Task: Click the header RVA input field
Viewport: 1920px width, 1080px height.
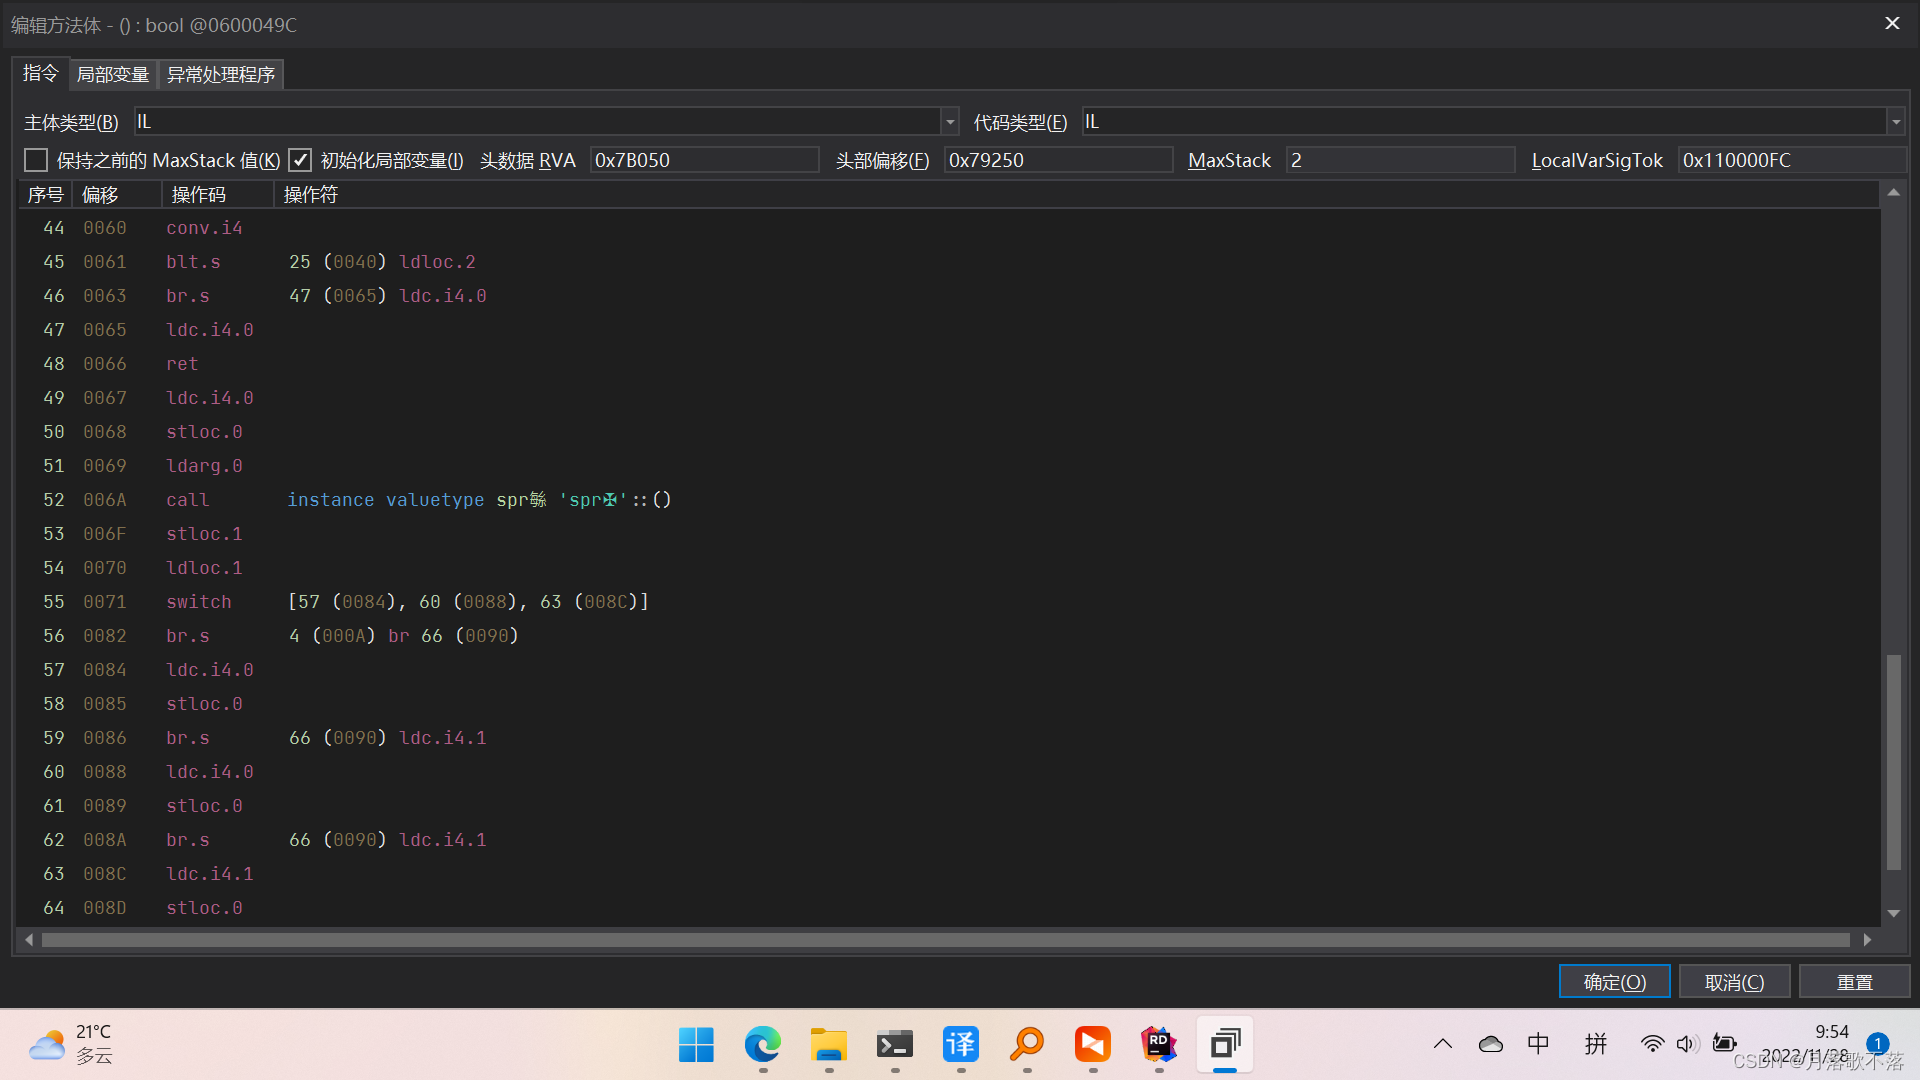Action: pos(704,160)
